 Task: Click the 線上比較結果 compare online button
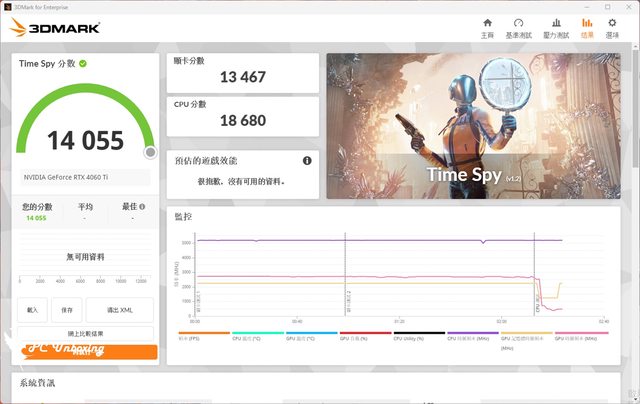pyautogui.click(x=86, y=333)
